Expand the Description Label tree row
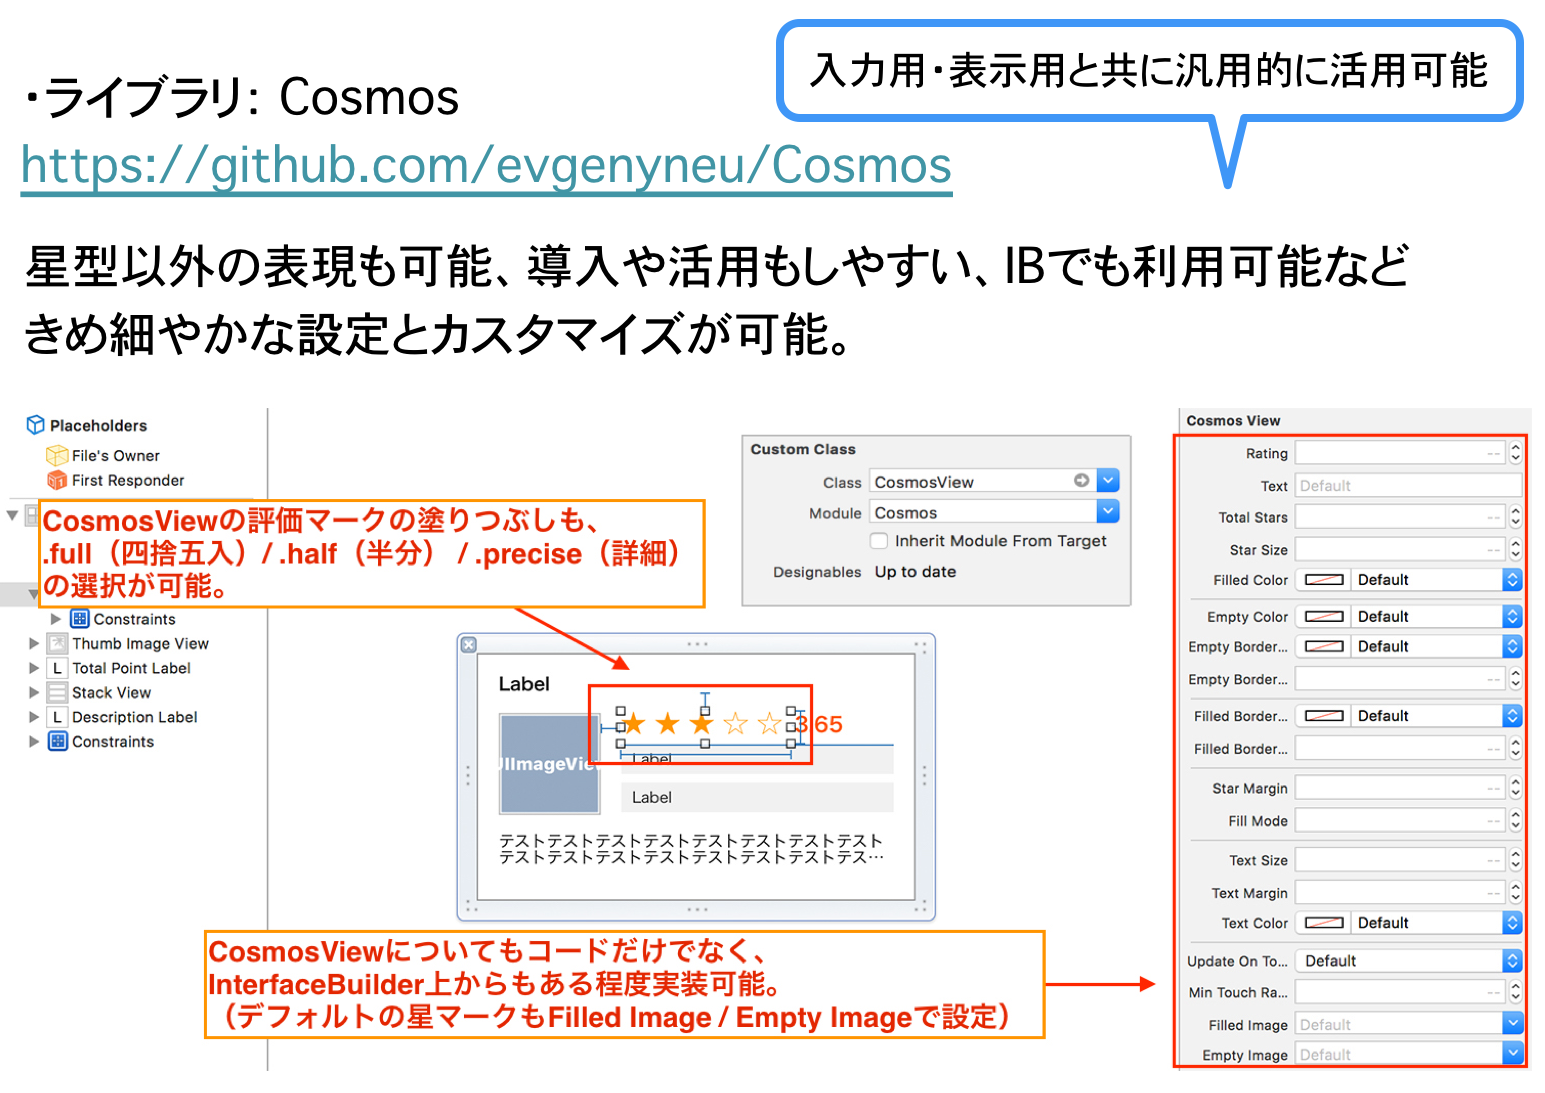 point(34,717)
